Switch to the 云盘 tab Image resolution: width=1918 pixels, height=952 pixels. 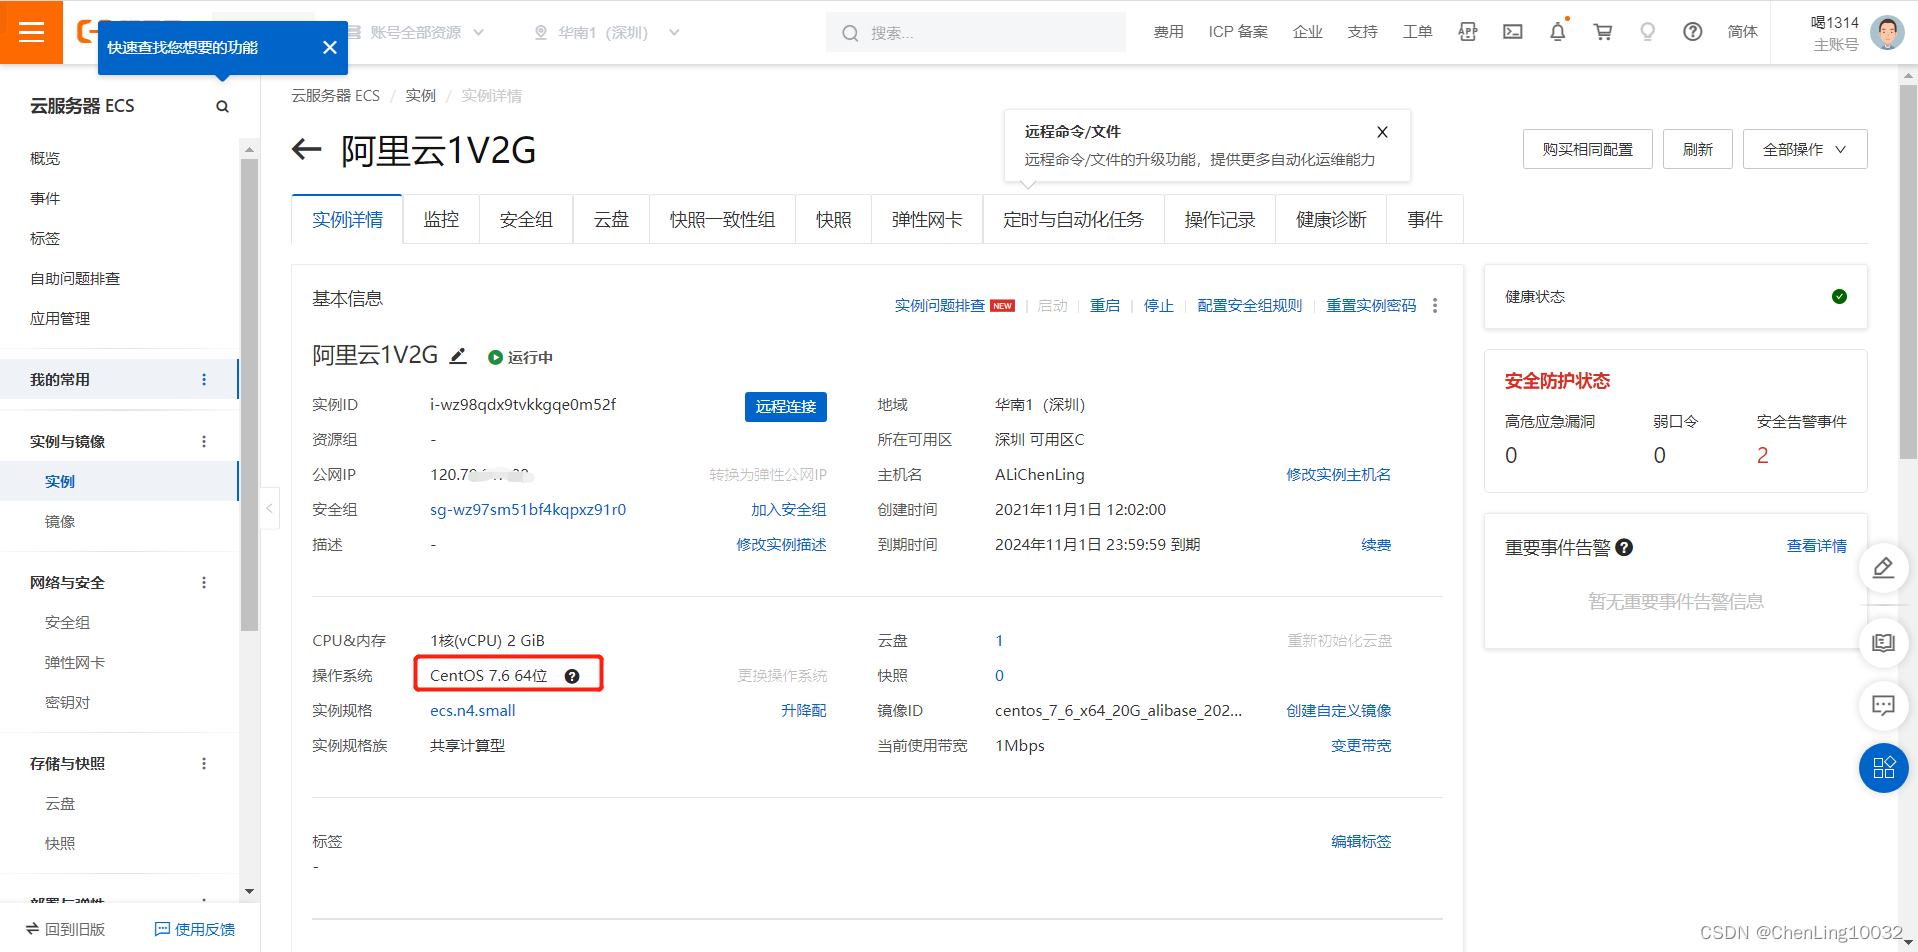611,219
